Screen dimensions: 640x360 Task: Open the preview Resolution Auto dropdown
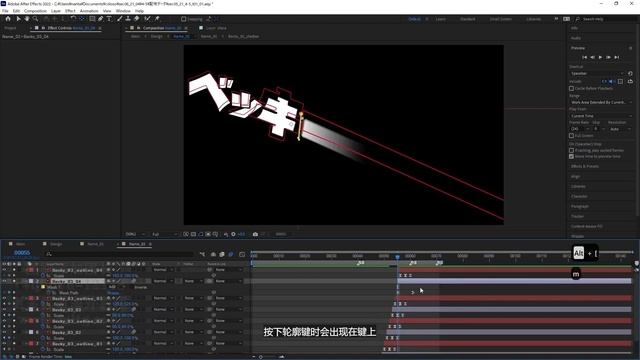tap(620, 129)
